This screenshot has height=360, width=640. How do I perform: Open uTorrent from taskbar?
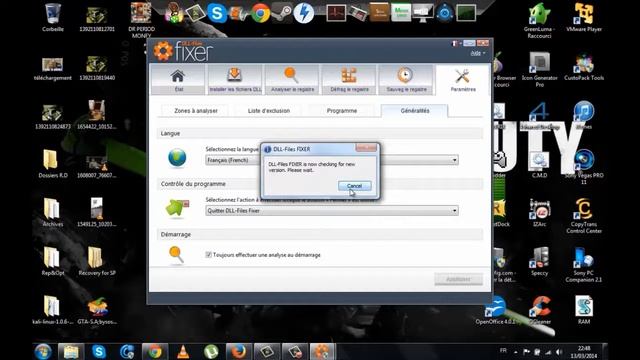211,352
